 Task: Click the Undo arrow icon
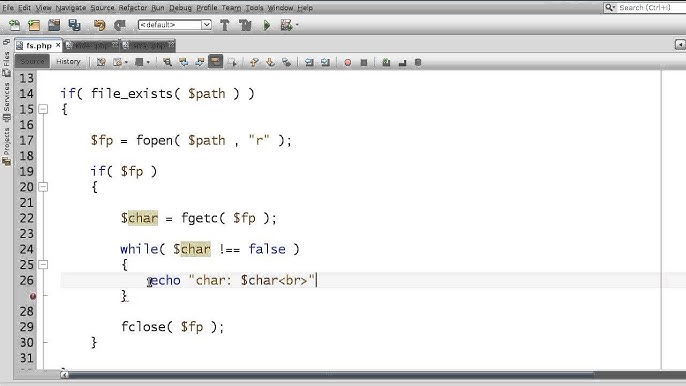click(x=100, y=25)
